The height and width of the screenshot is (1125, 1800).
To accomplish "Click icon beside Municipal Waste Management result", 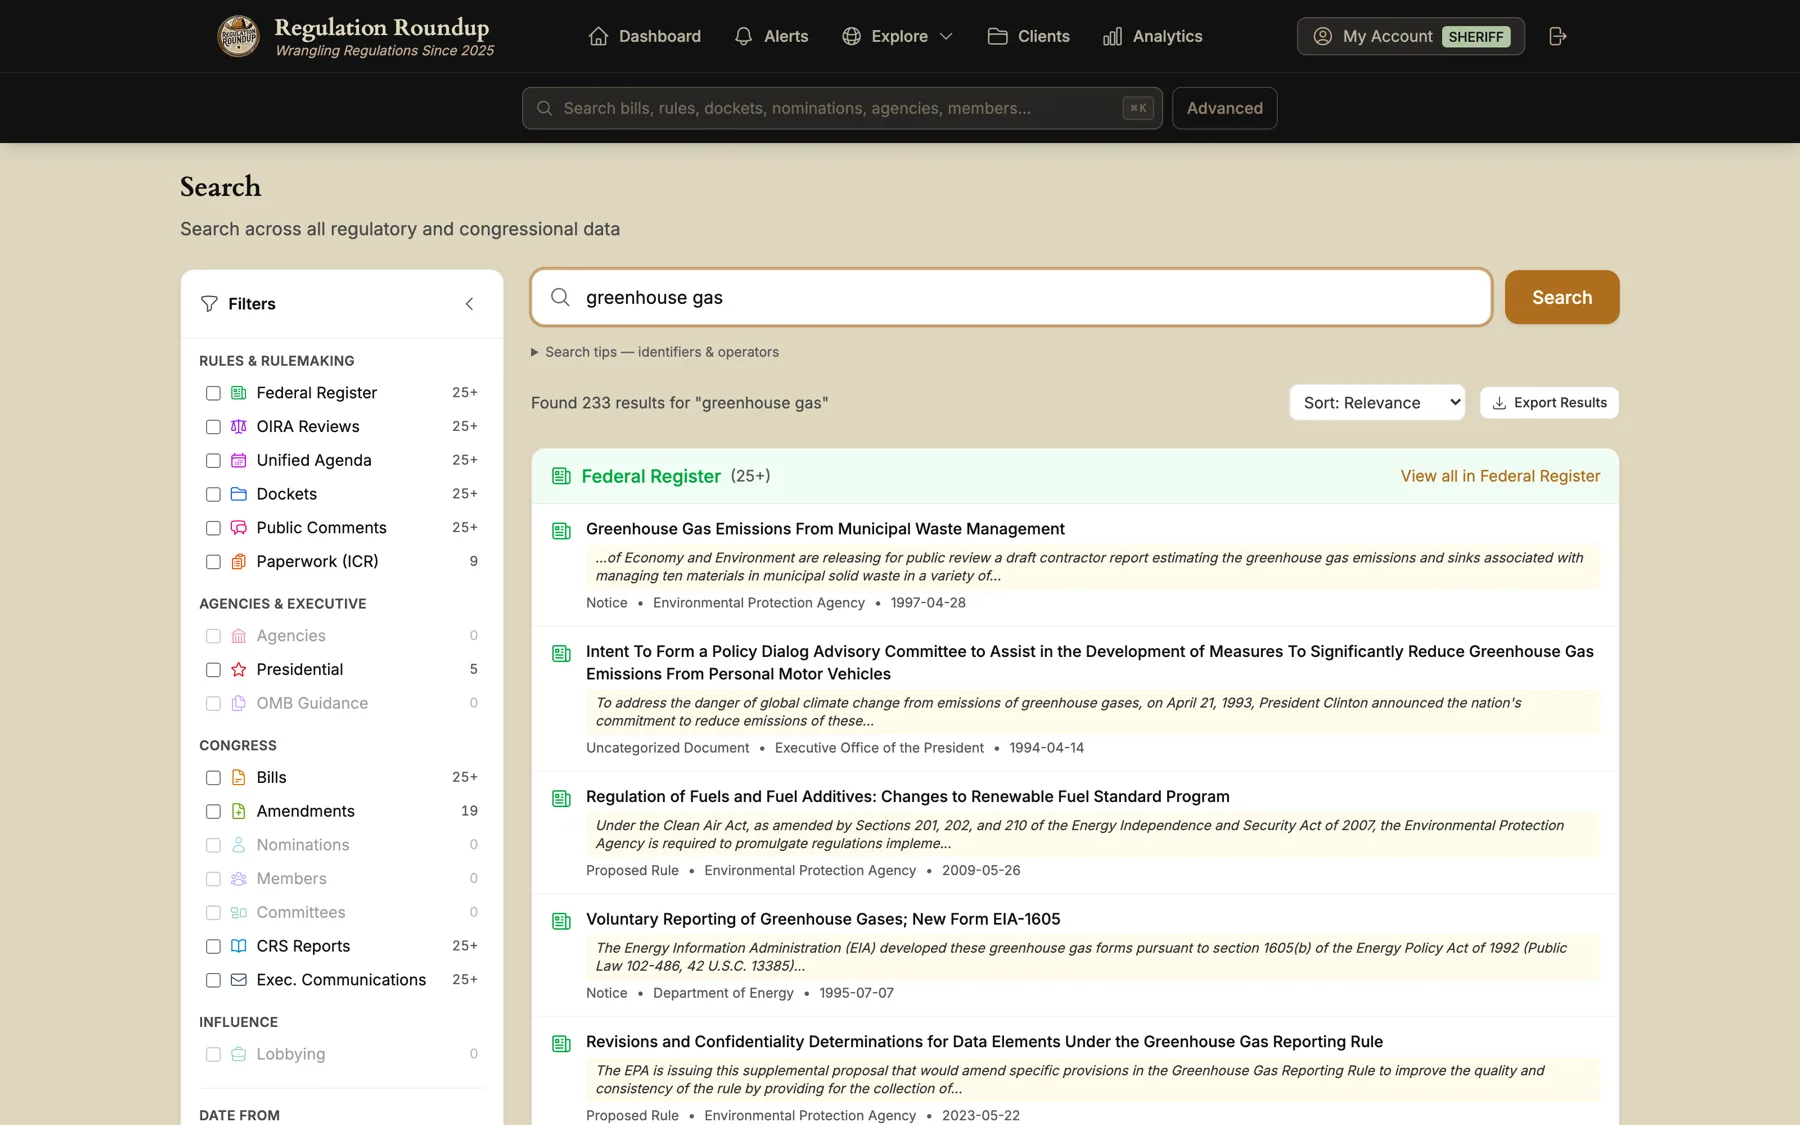I will (x=561, y=531).
